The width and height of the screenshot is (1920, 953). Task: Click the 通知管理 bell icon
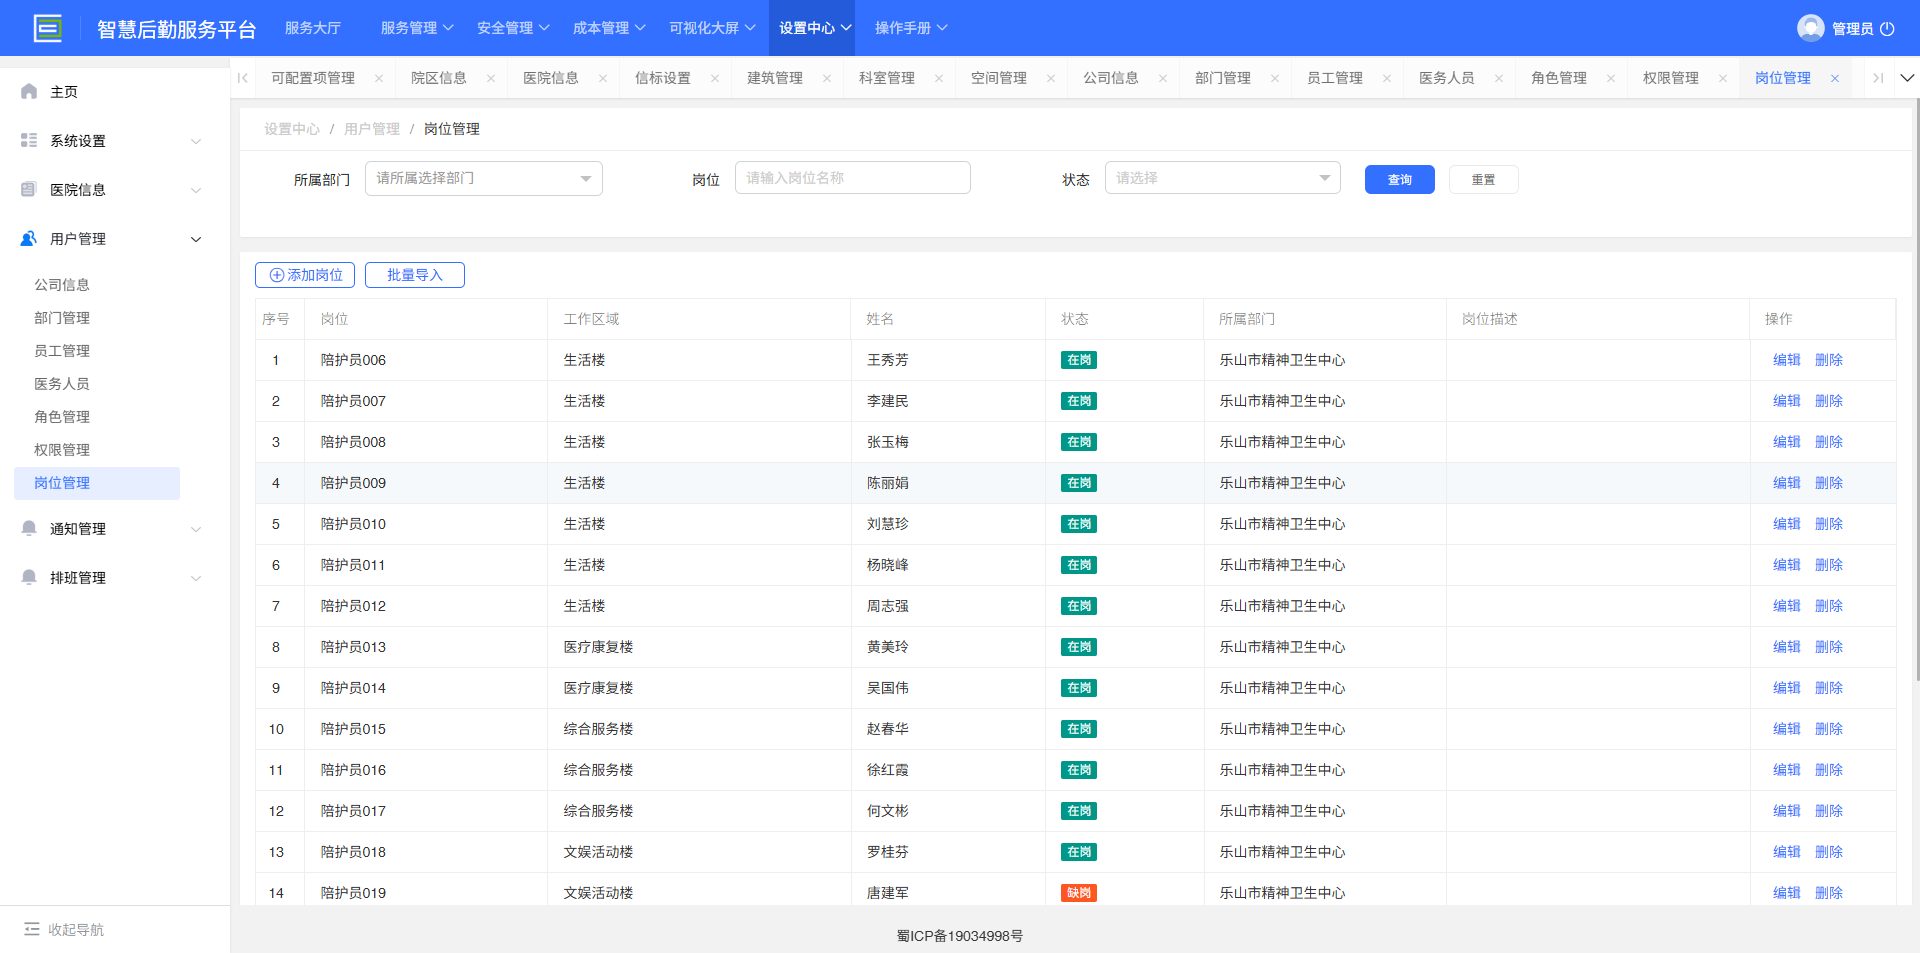[29, 528]
